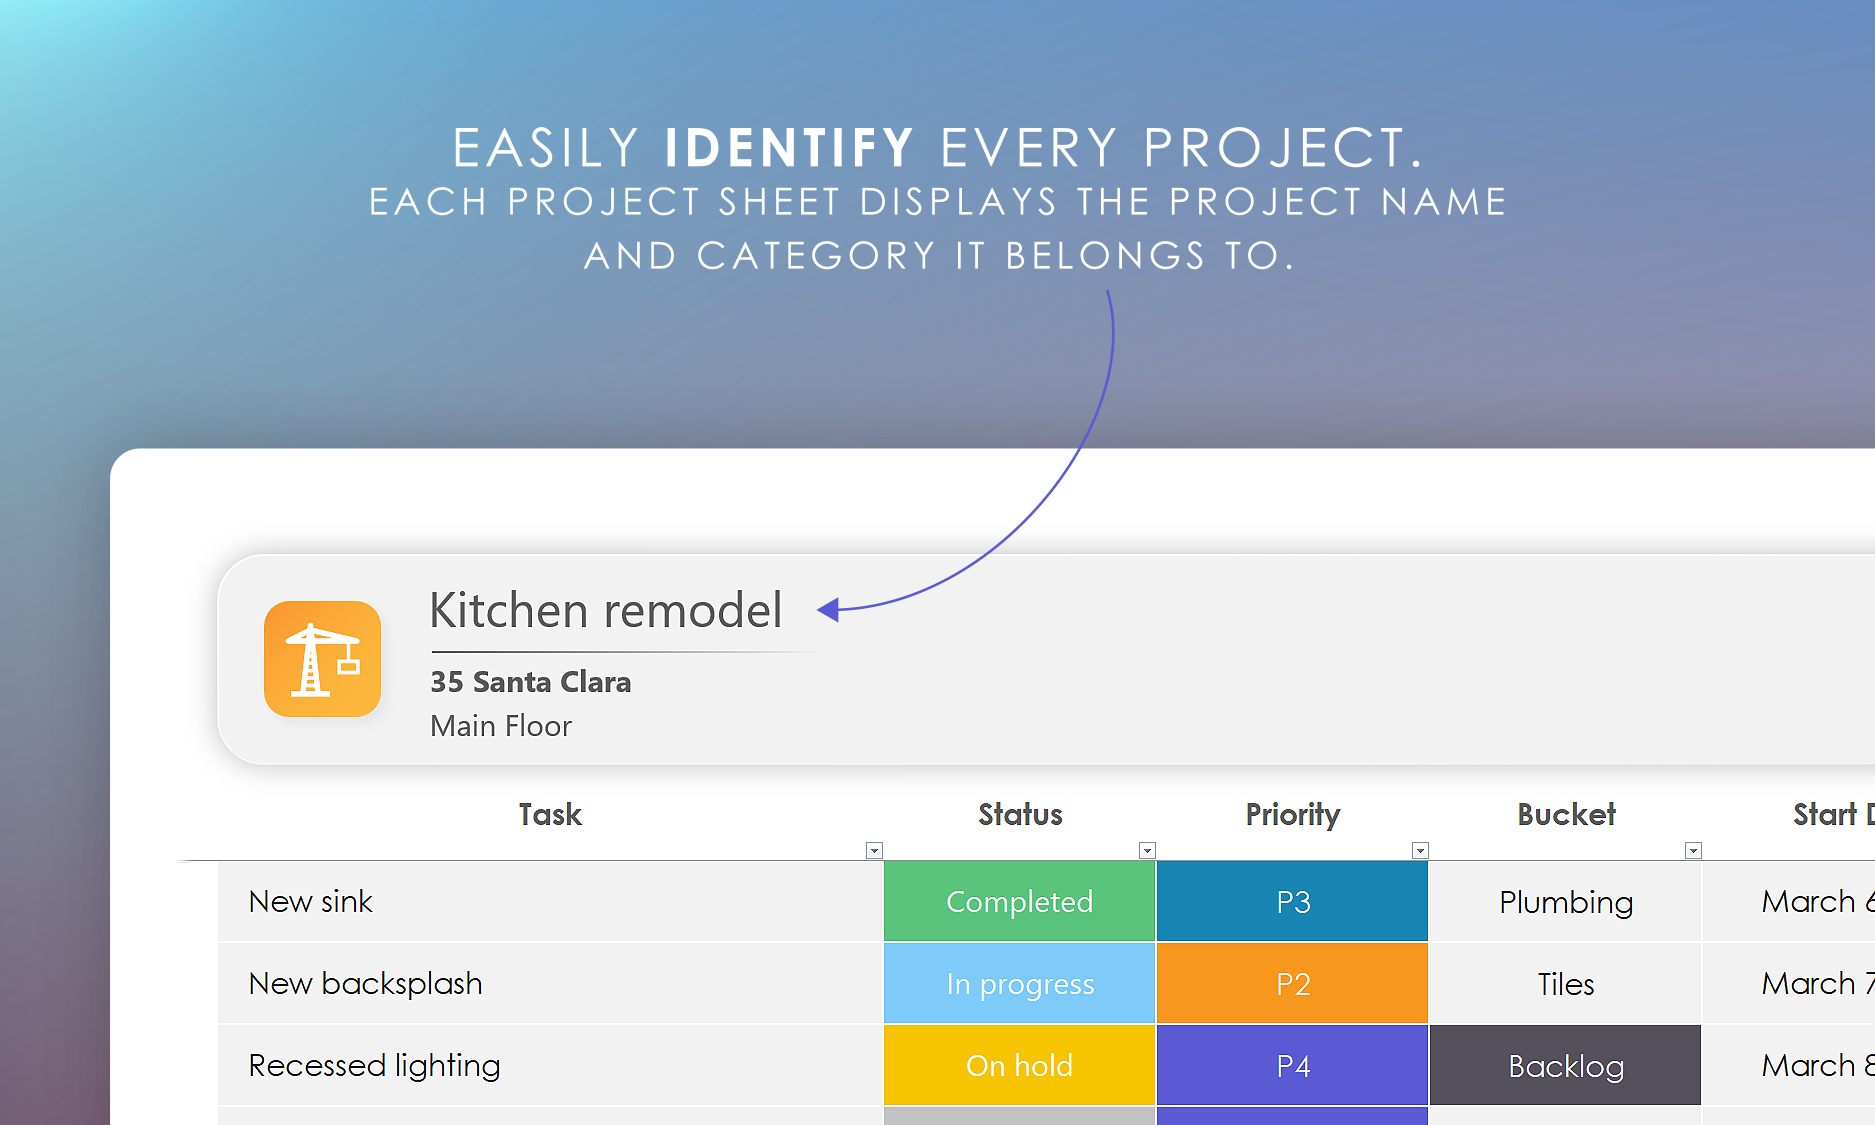Open the Status column filter dropdown arrow

pos(1147,850)
